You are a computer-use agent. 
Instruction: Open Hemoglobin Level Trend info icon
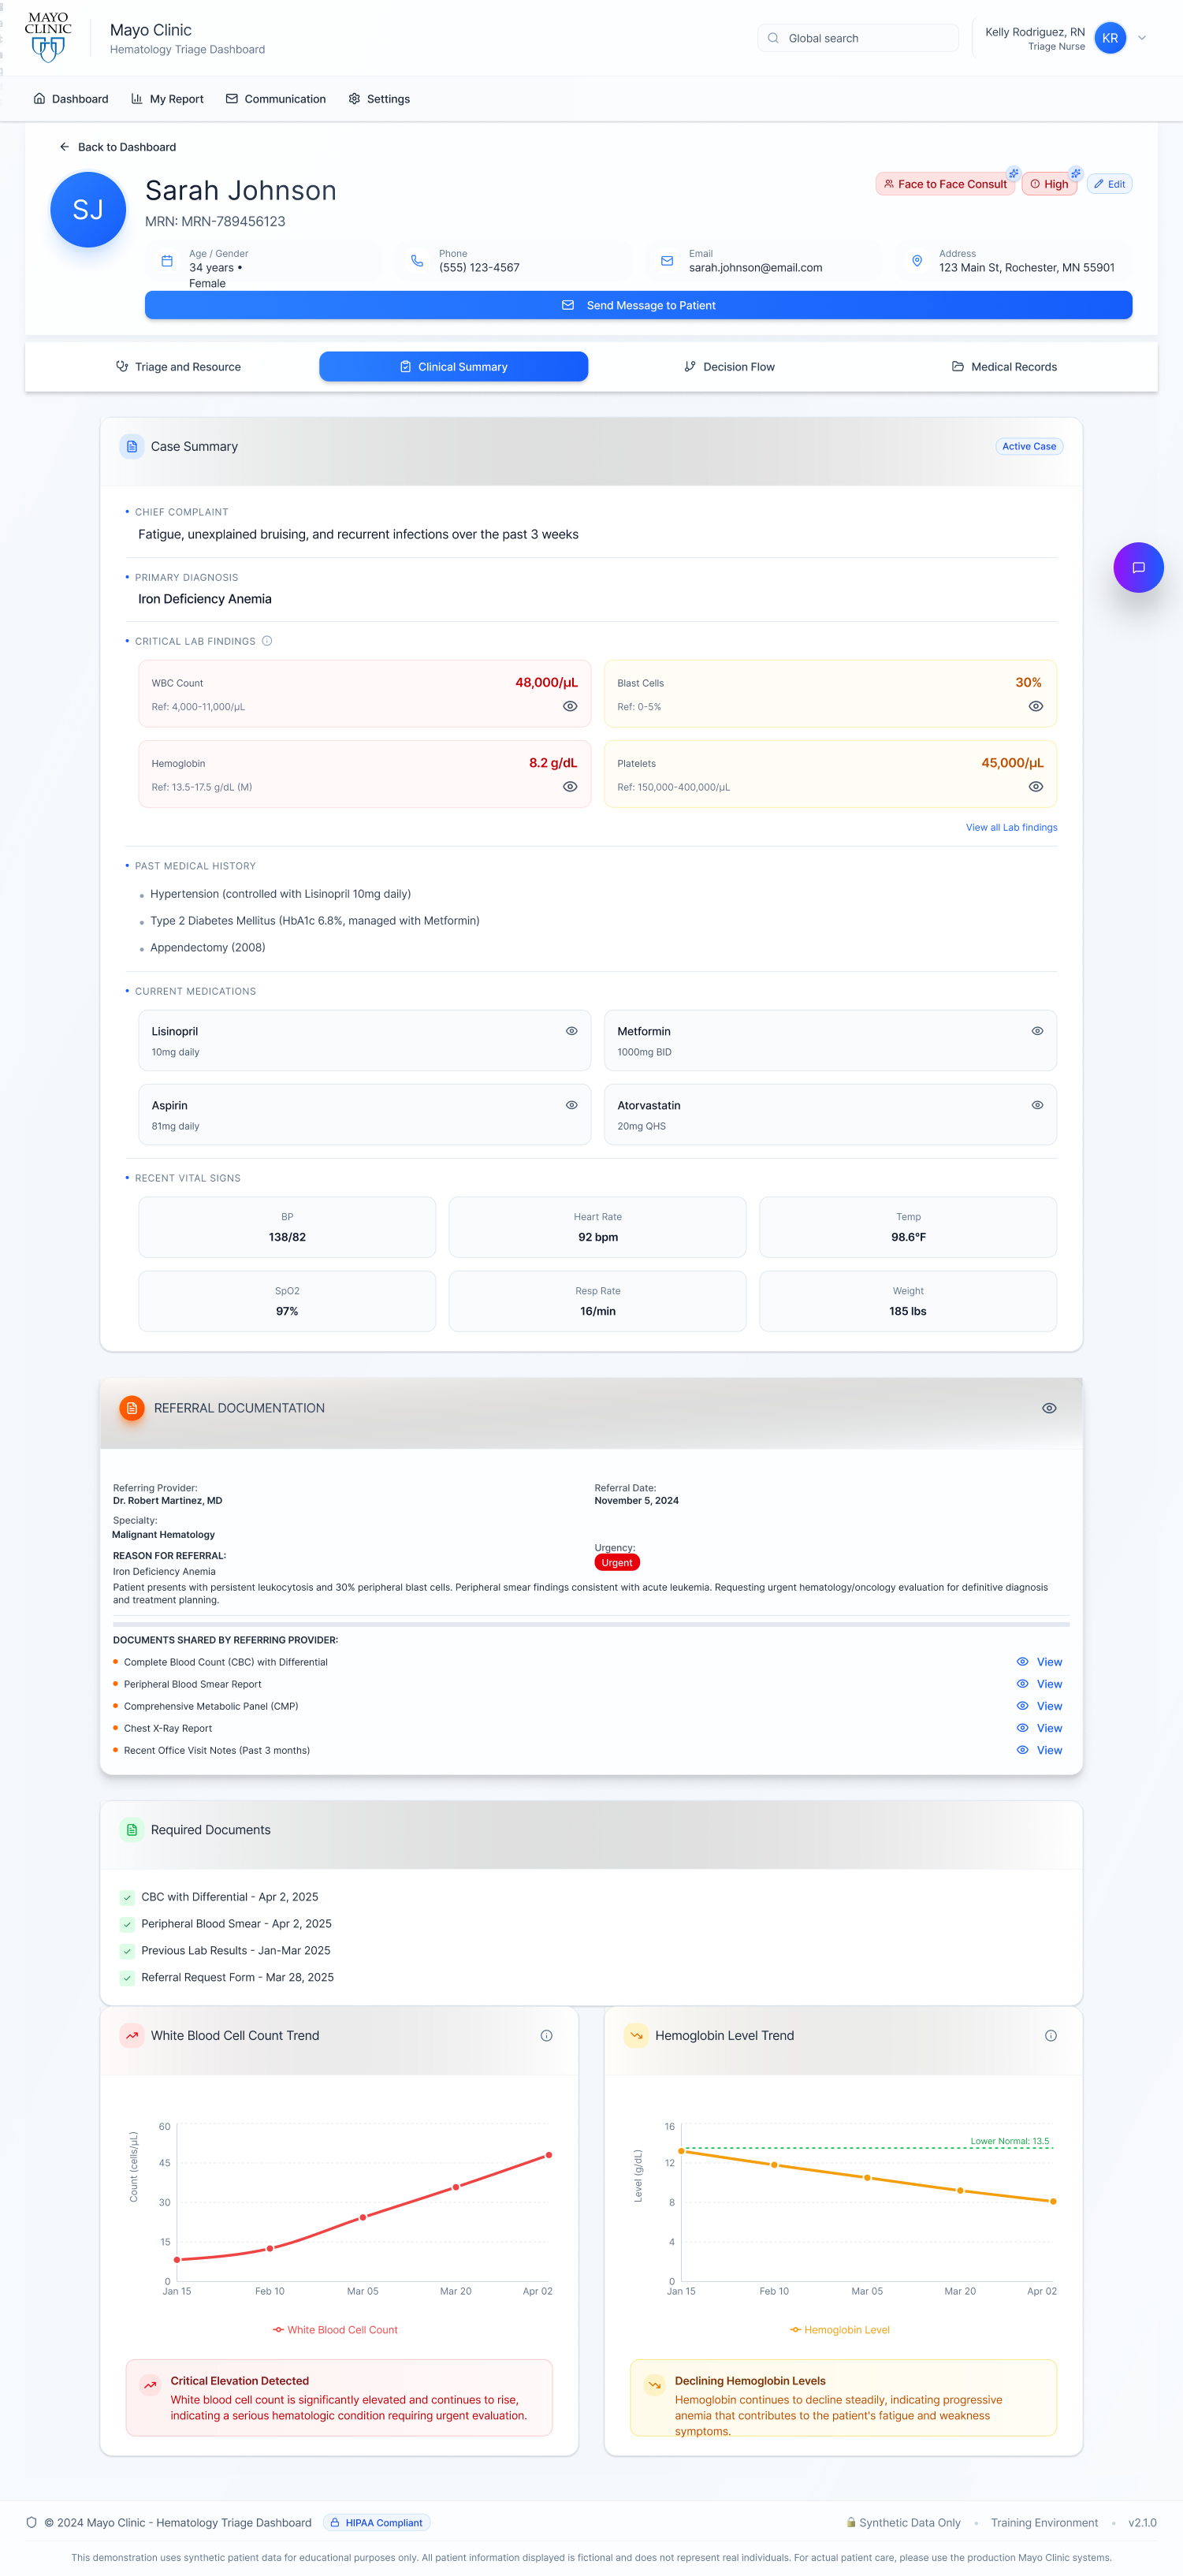click(x=1050, y=2035)
